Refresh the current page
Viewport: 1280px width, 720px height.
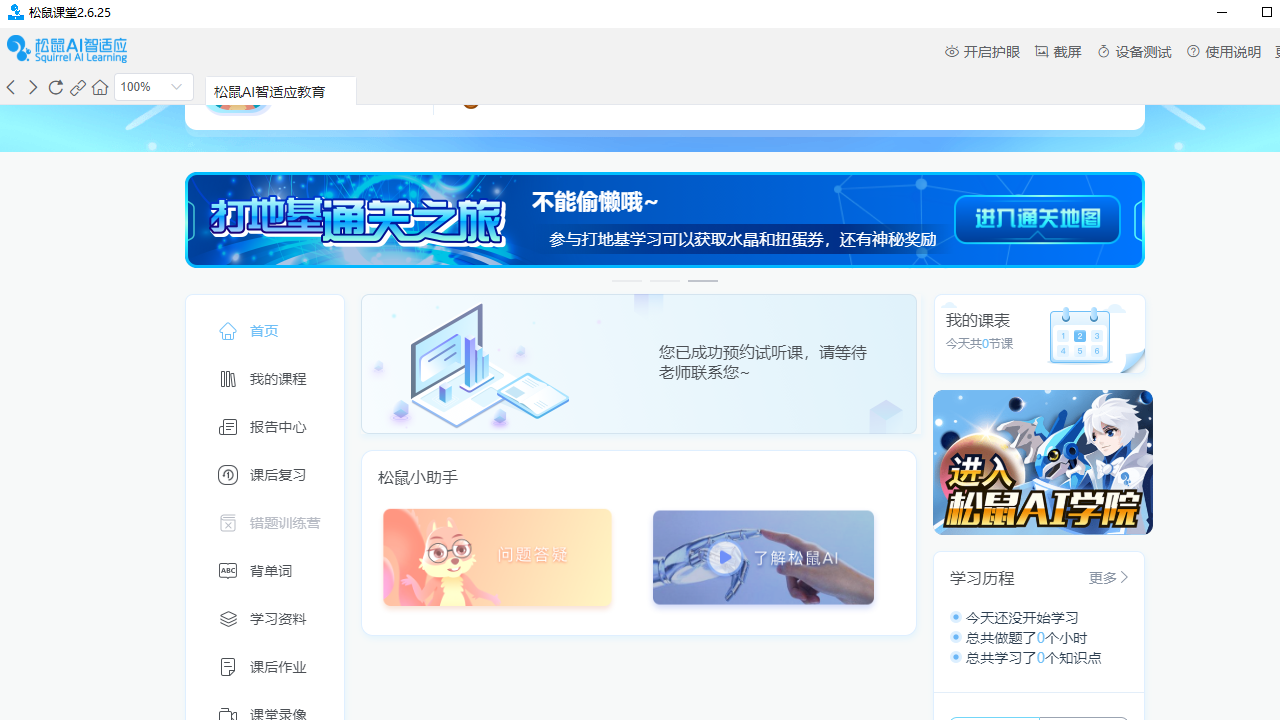55,87
